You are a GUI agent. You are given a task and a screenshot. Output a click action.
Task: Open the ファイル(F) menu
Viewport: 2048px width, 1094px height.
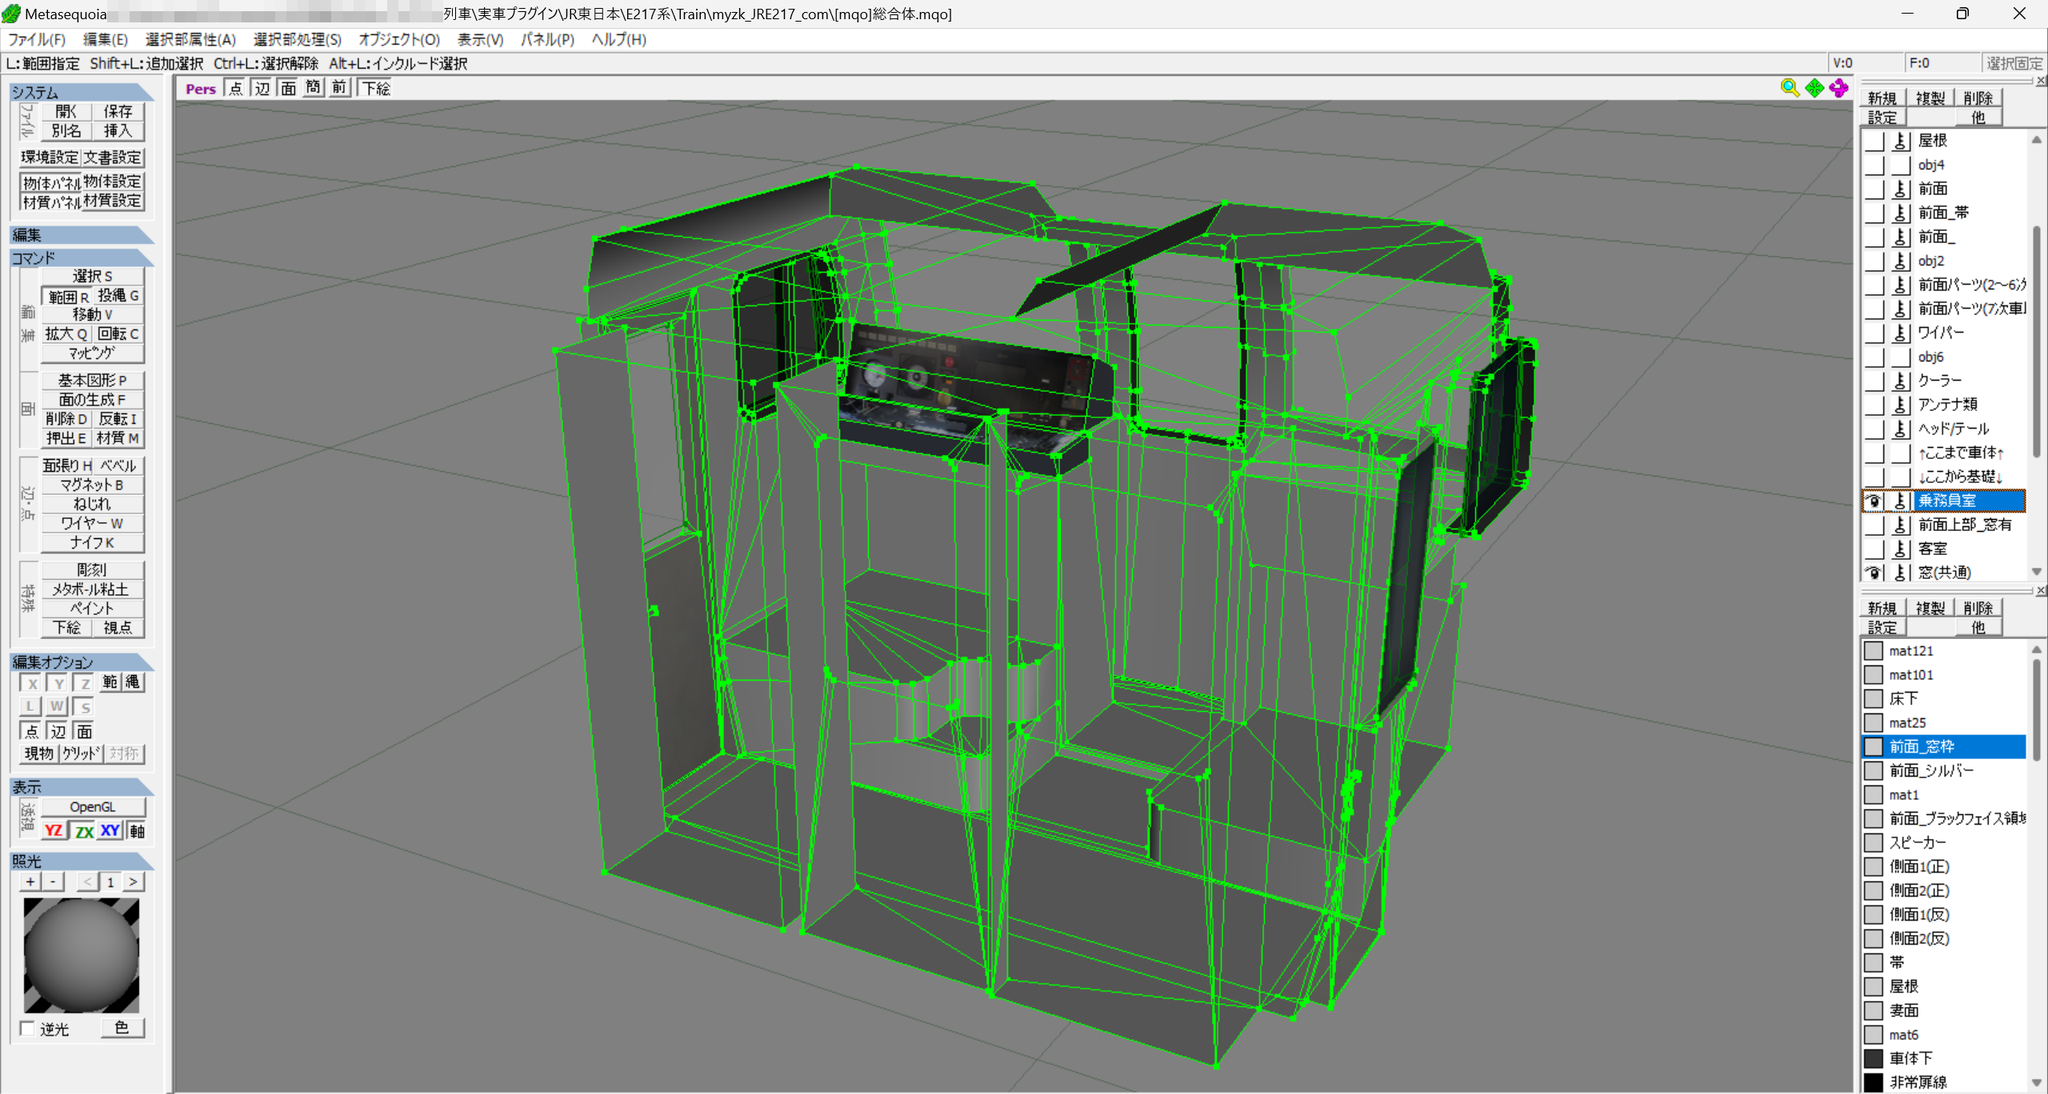pos(37,39)
